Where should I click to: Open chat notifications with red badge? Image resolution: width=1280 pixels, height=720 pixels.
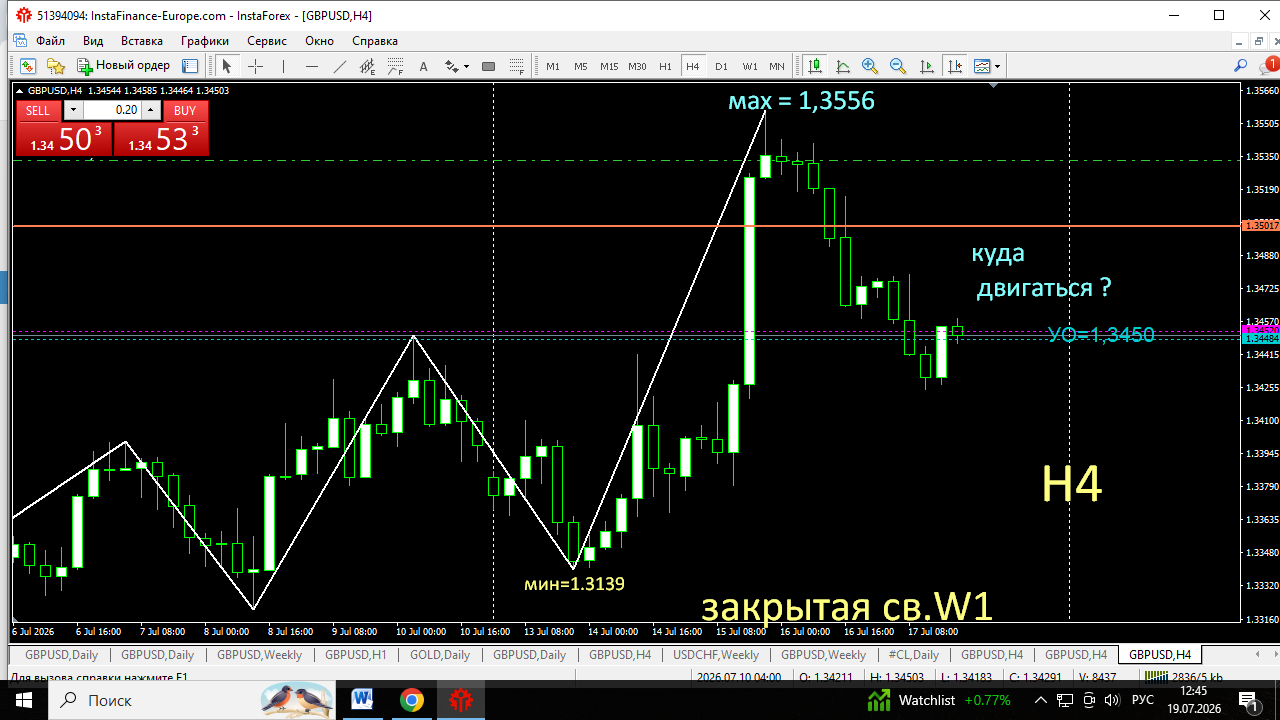click(1268, 66)
